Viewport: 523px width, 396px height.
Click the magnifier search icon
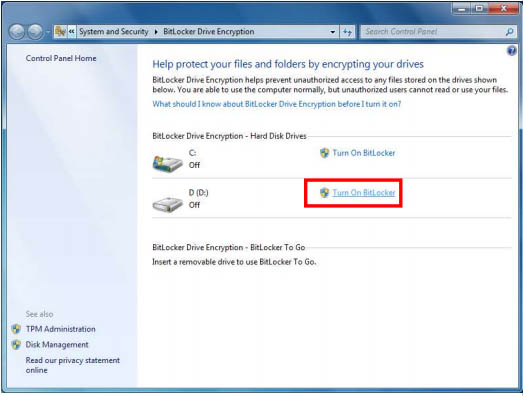pos(509,32)
